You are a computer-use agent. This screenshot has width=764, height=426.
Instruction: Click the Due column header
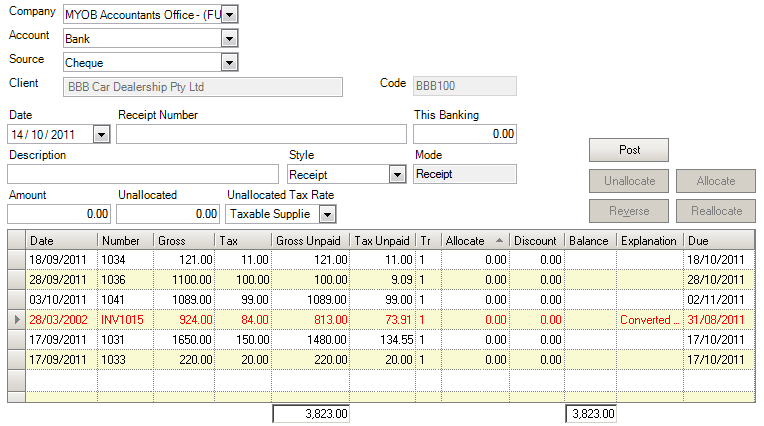coord(718,241)
